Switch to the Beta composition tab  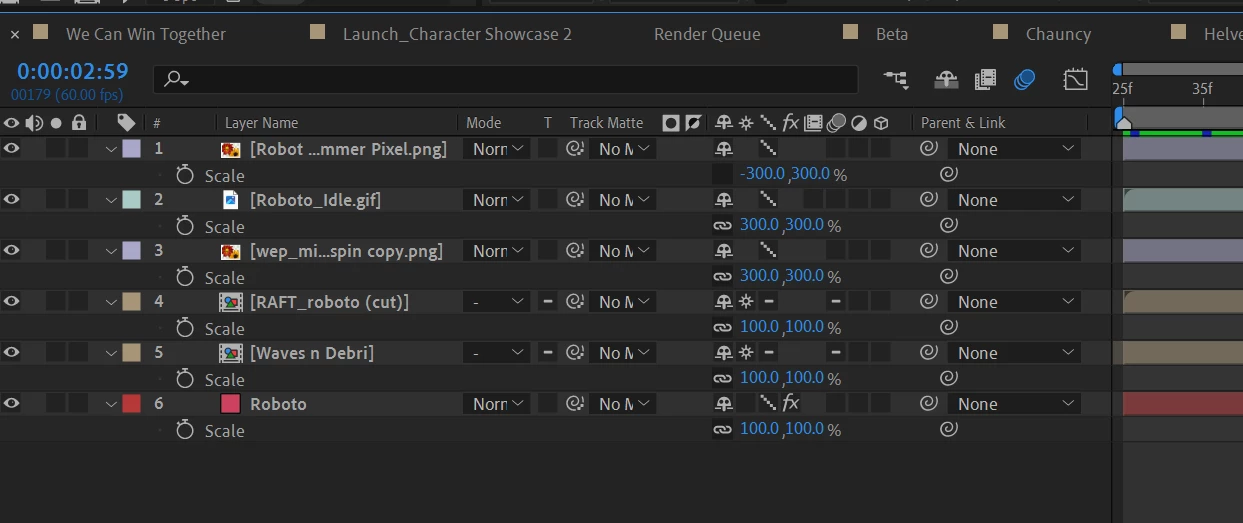(x=892, y=34)
